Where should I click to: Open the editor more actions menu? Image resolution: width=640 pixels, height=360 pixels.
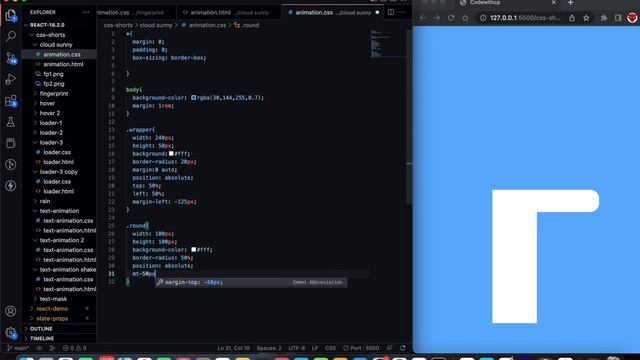click(403, 12)
